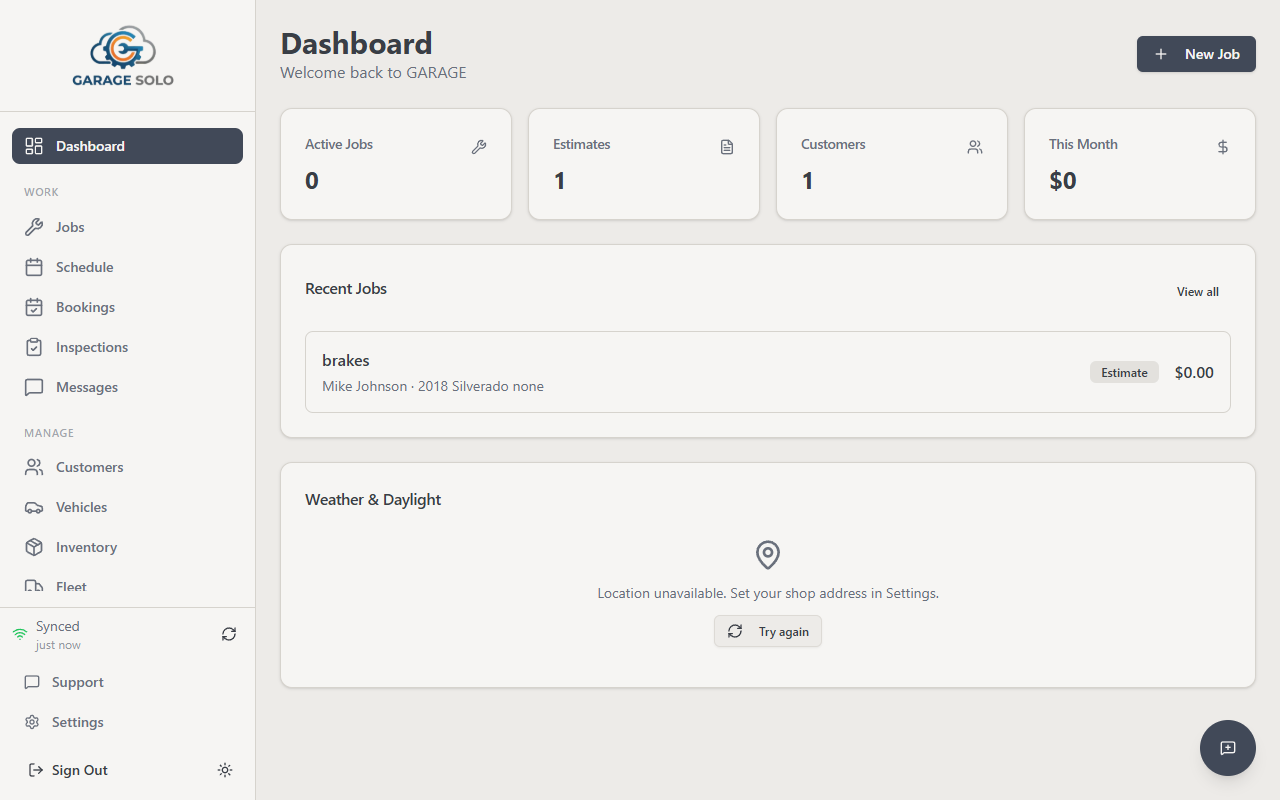This screenshot has width=1280, height=800.
Task: Click the wrench icon beside Jobs
Action: pyautogui.click(x=34, y=227)
